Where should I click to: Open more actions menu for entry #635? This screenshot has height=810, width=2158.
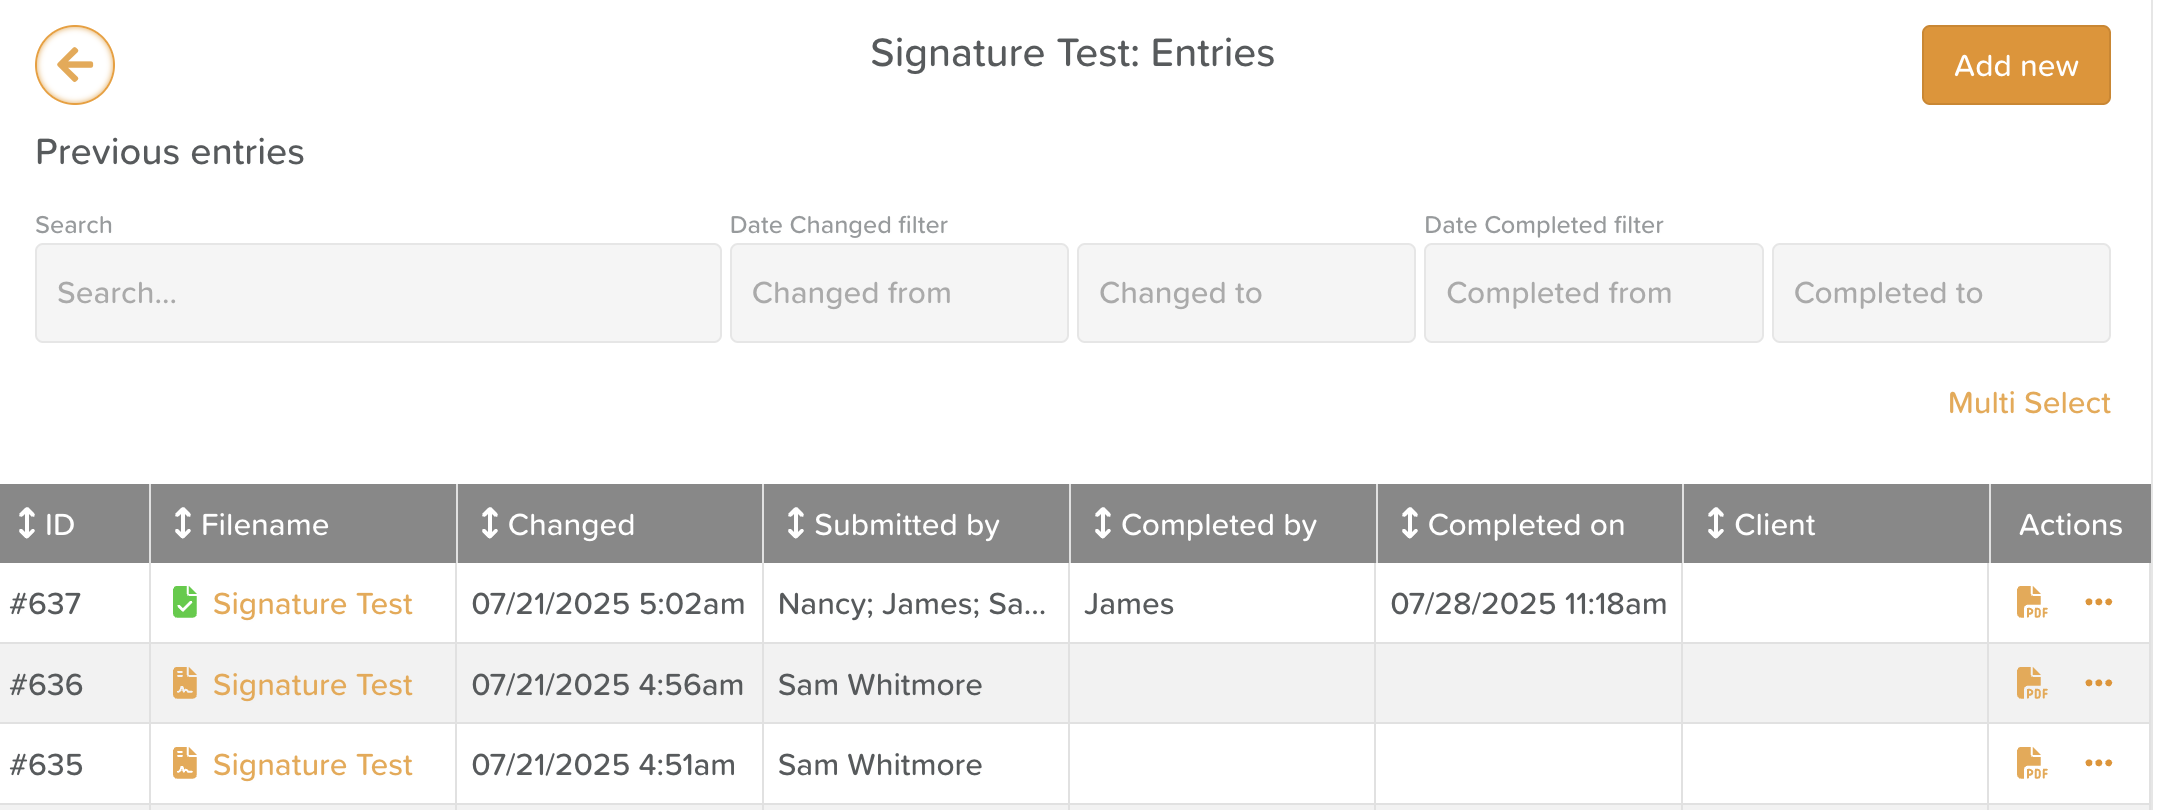(2098, 763)
